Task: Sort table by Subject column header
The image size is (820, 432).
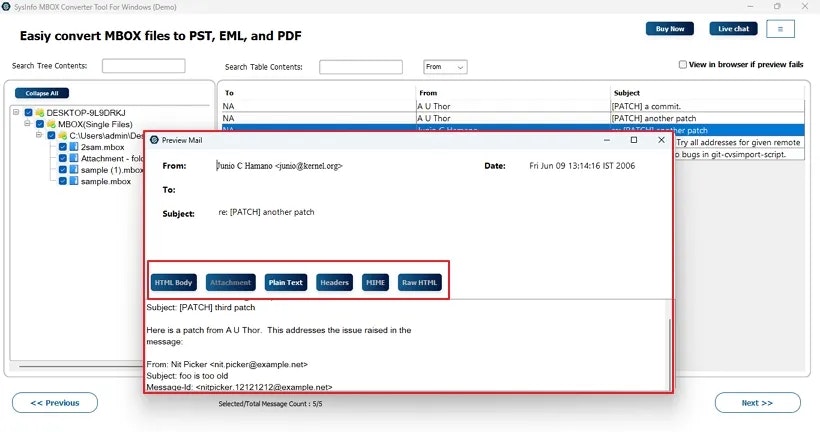Action: pos(627,93)
